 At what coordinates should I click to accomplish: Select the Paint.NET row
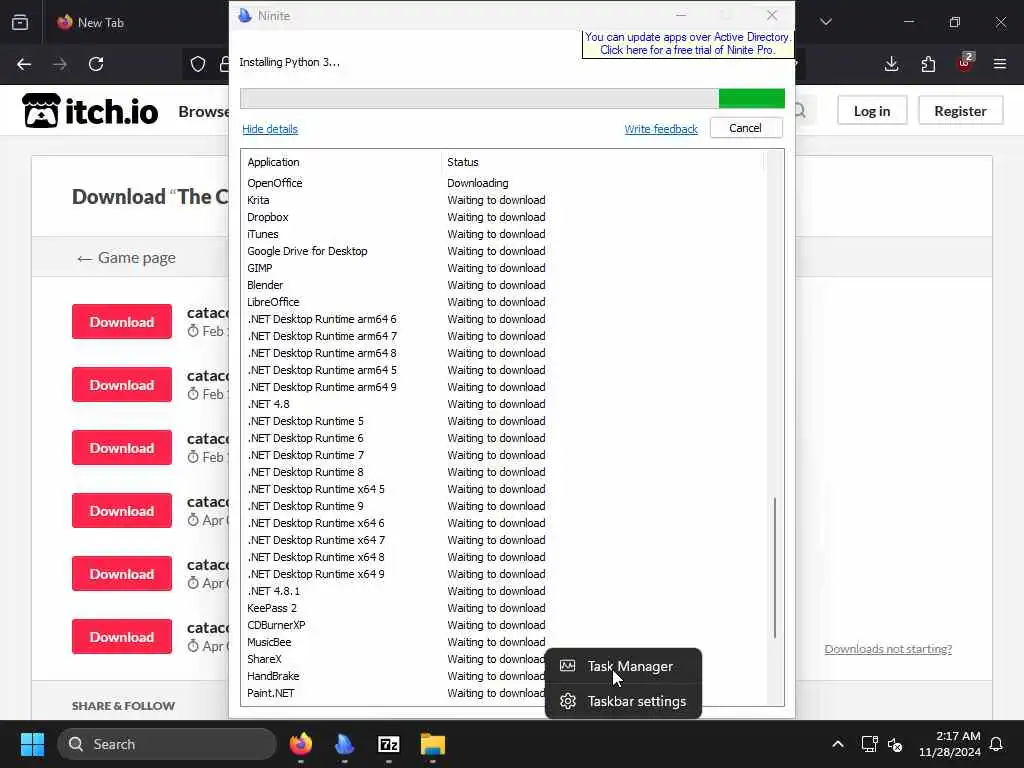click(x=394, y=693)
